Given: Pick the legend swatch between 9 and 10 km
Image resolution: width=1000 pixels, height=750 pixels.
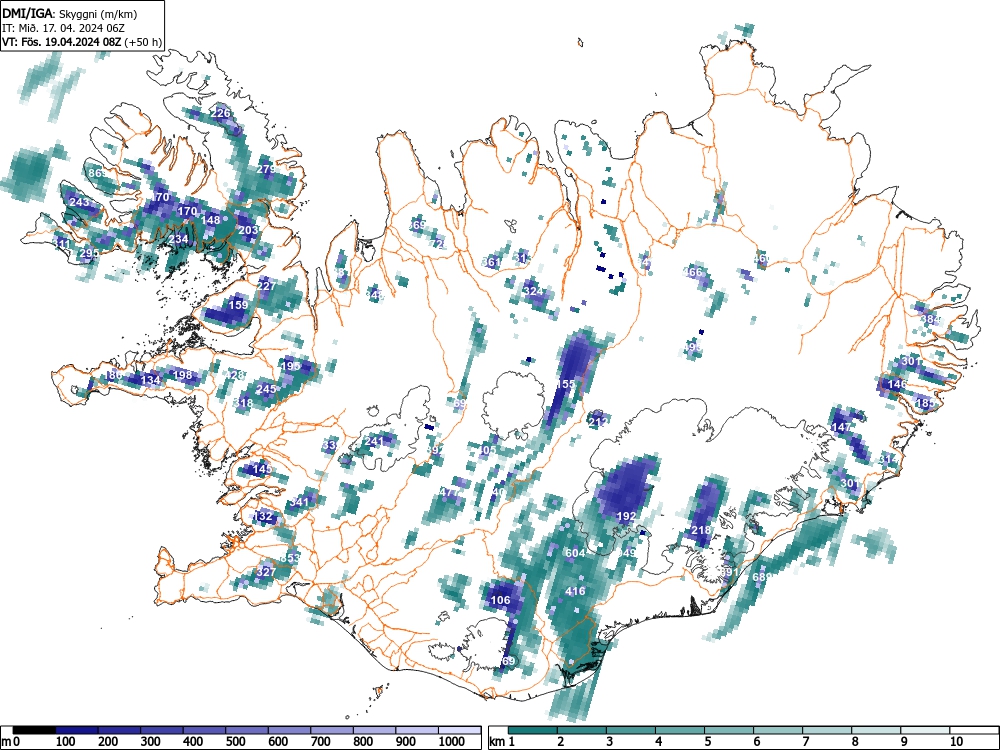Looking at the screenshot, I should [x=925, y=730].
